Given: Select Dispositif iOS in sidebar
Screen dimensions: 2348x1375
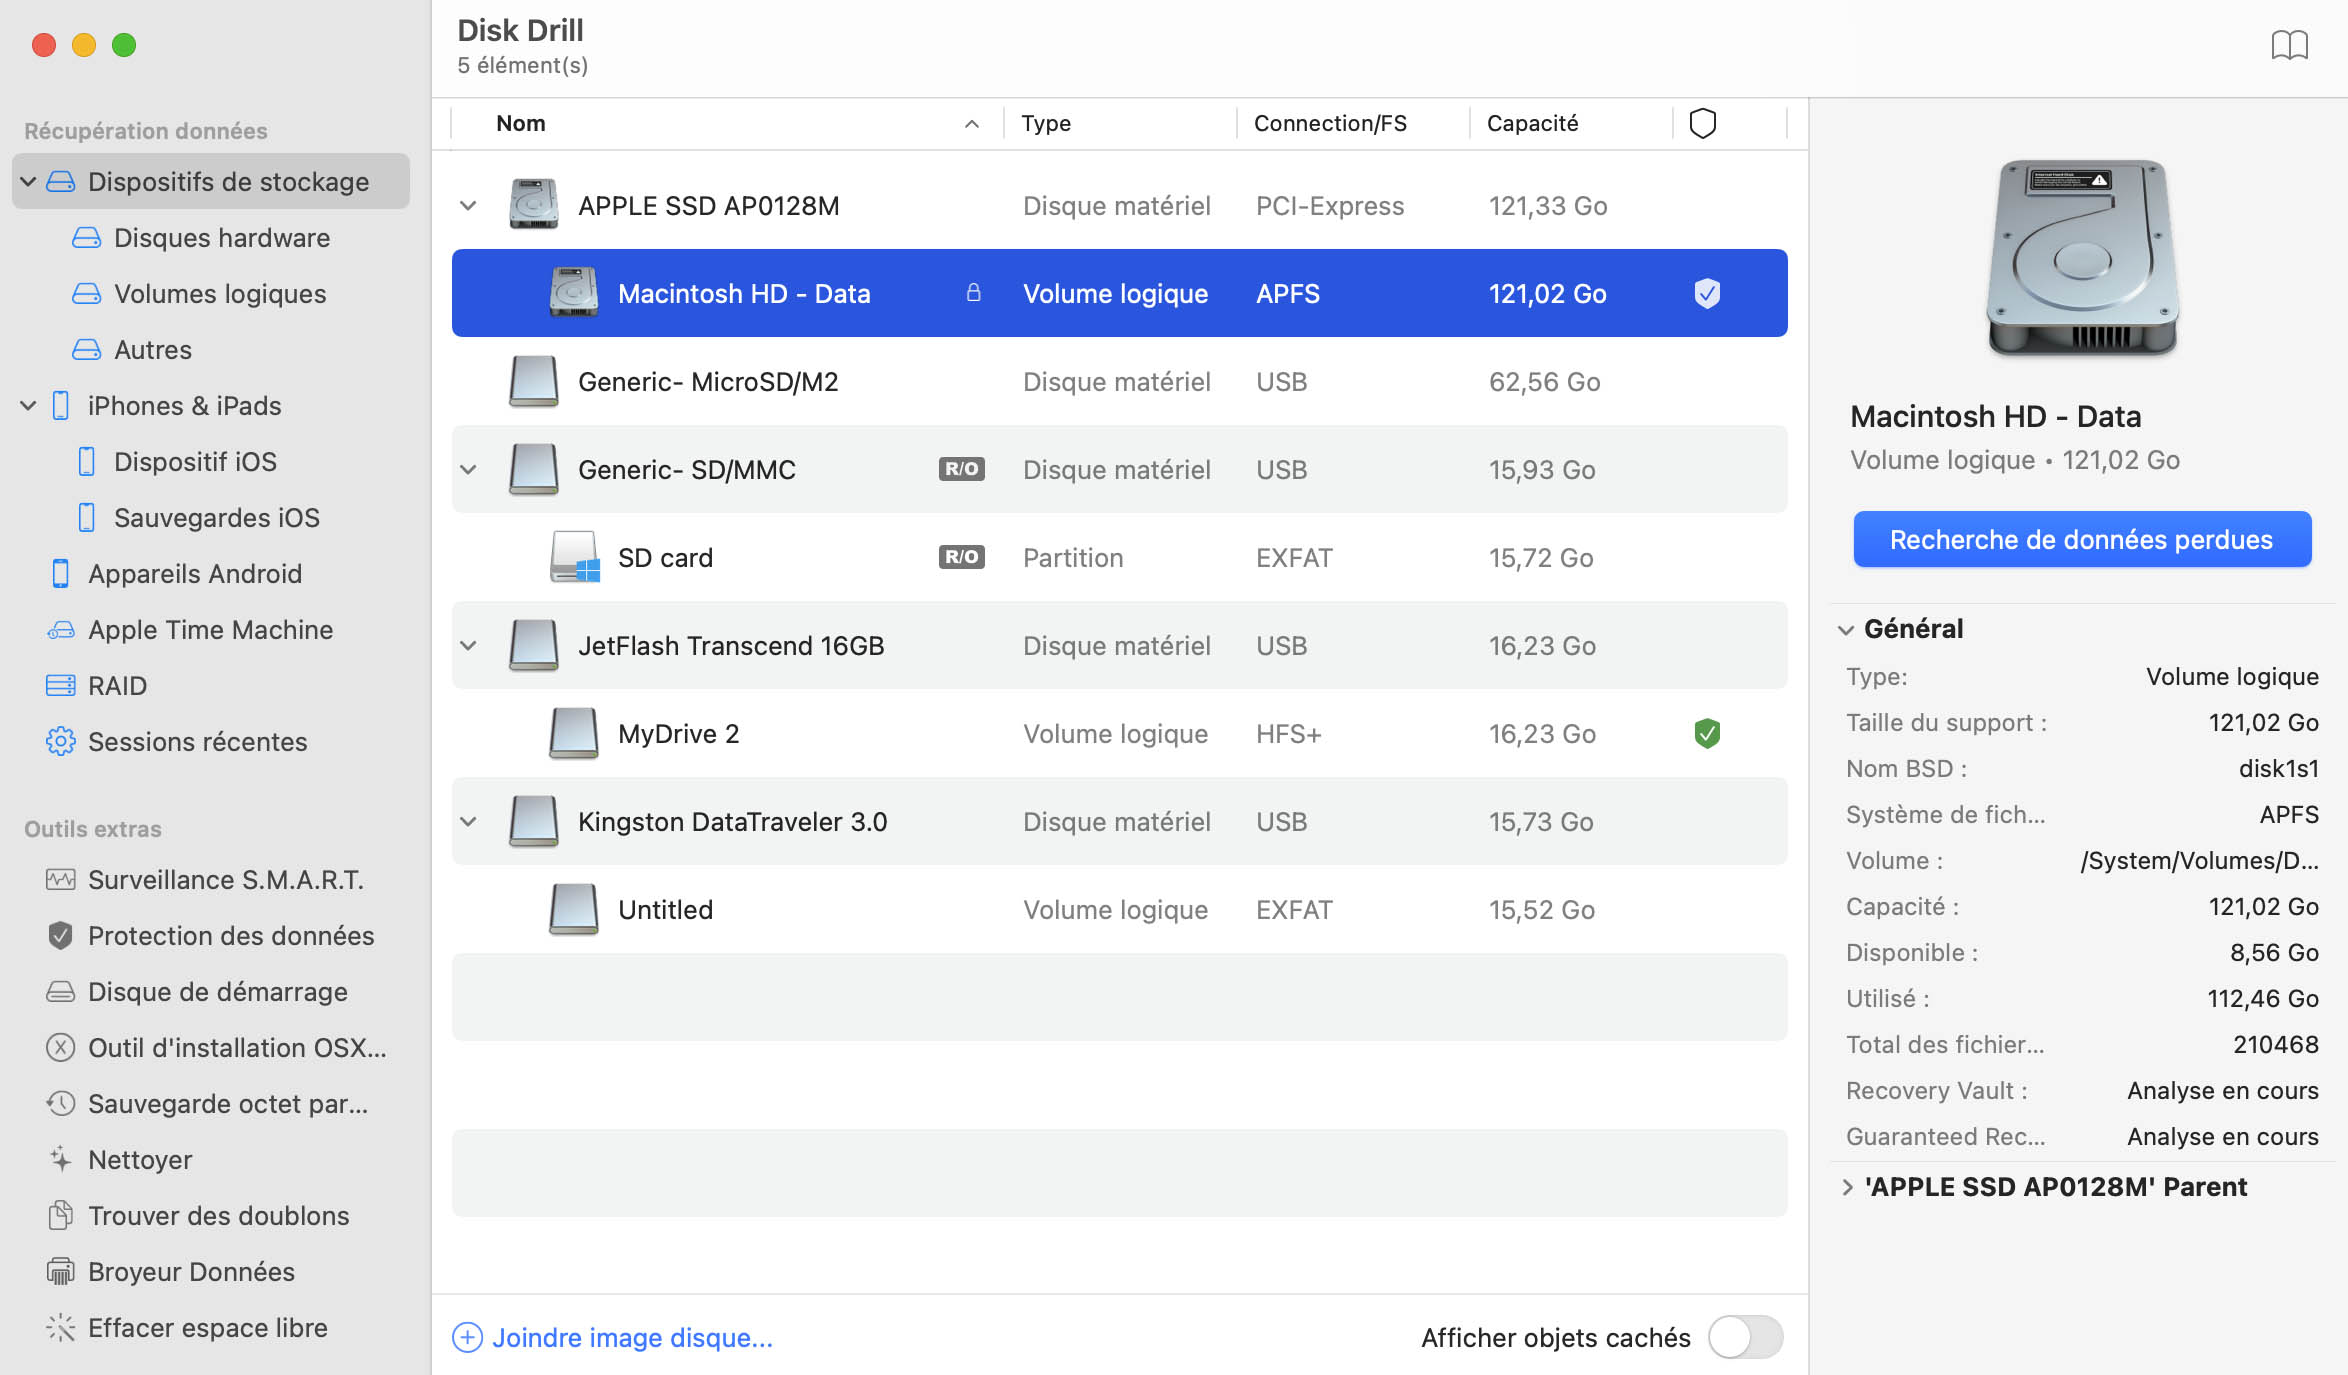Looking at the screenshot, I should click(x=195, y=461).
